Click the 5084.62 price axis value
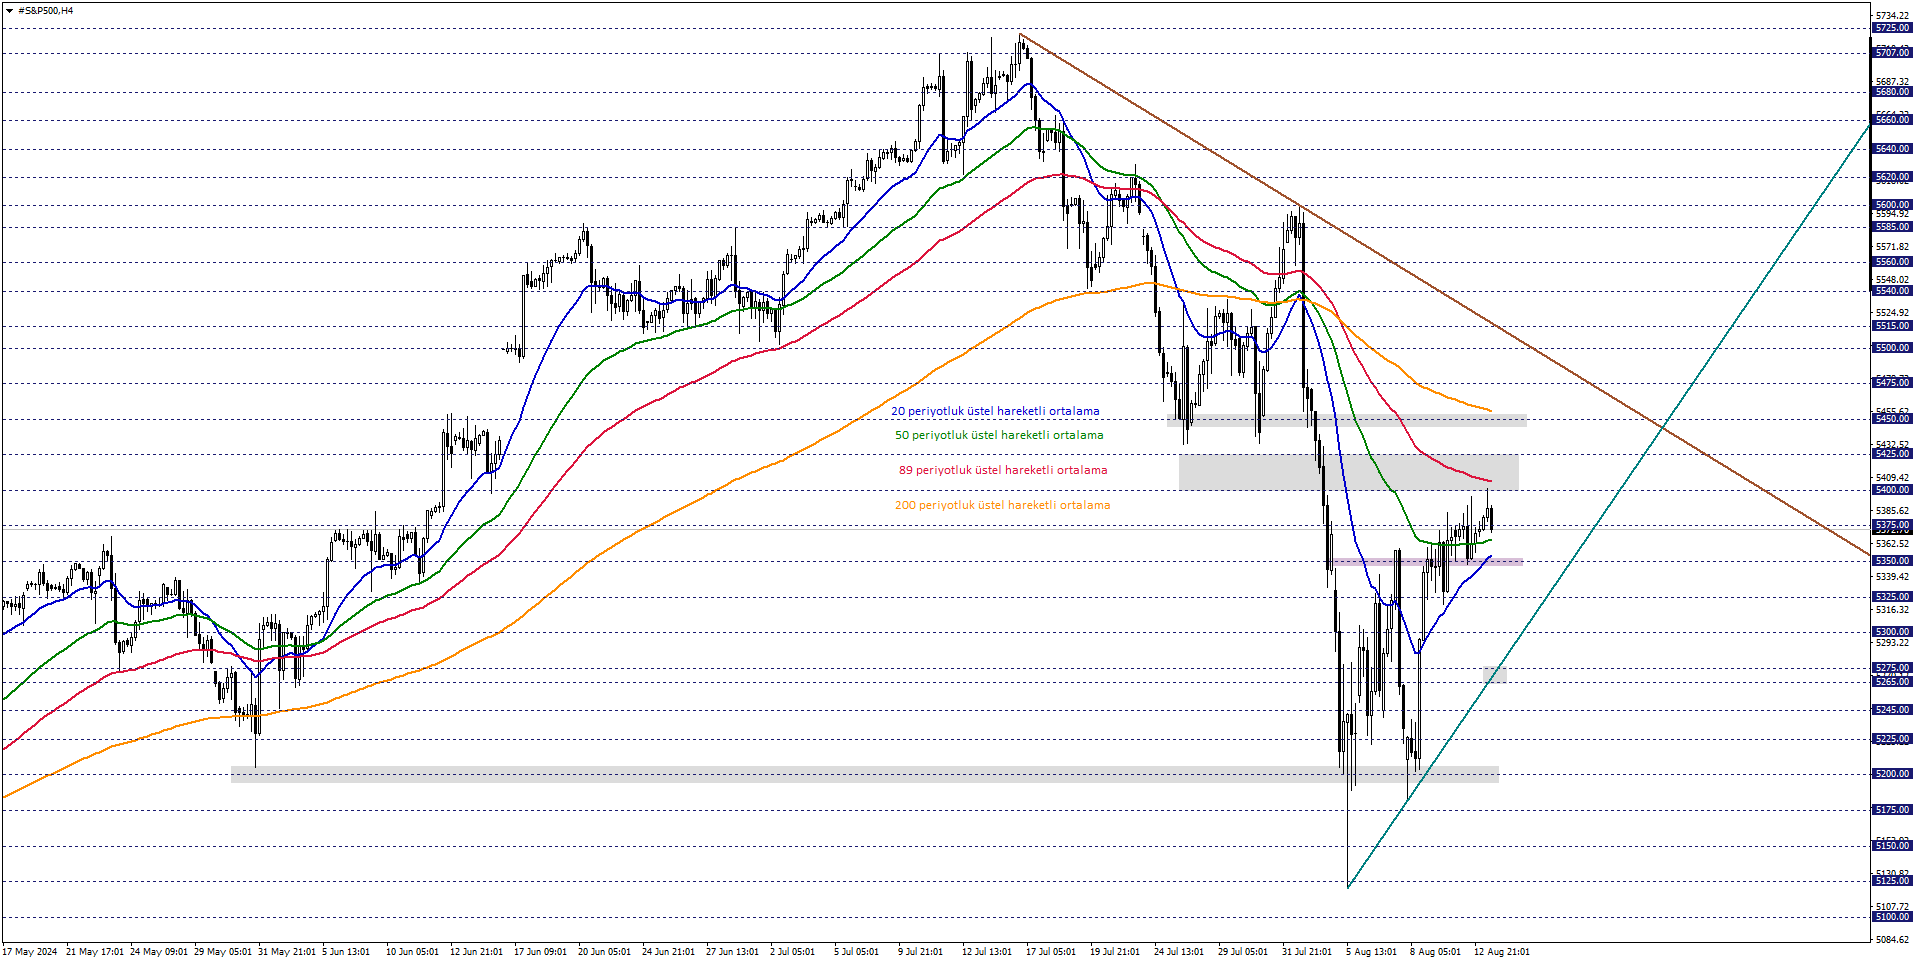This screenshot has width=1916, height=963. point(1892,940)
